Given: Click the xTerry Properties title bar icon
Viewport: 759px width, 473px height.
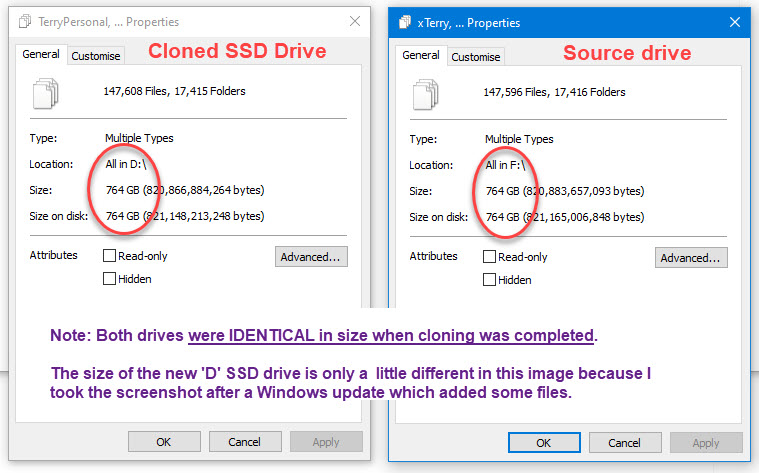Looking at the screenshot, I should coord(405,22).
